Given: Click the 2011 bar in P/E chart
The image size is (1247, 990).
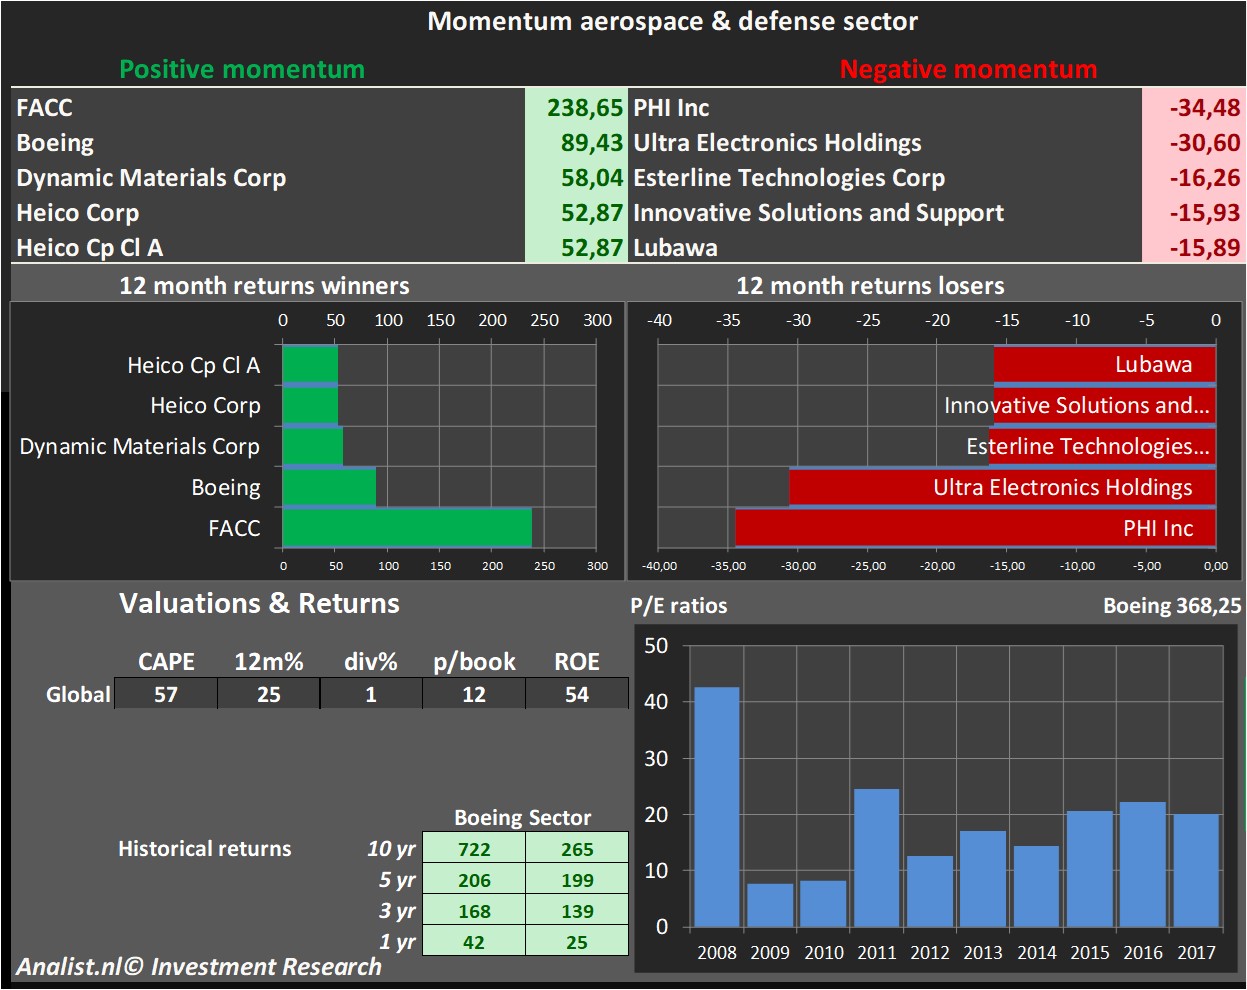Looking at the screenshot, I should (x=877, y=858).
